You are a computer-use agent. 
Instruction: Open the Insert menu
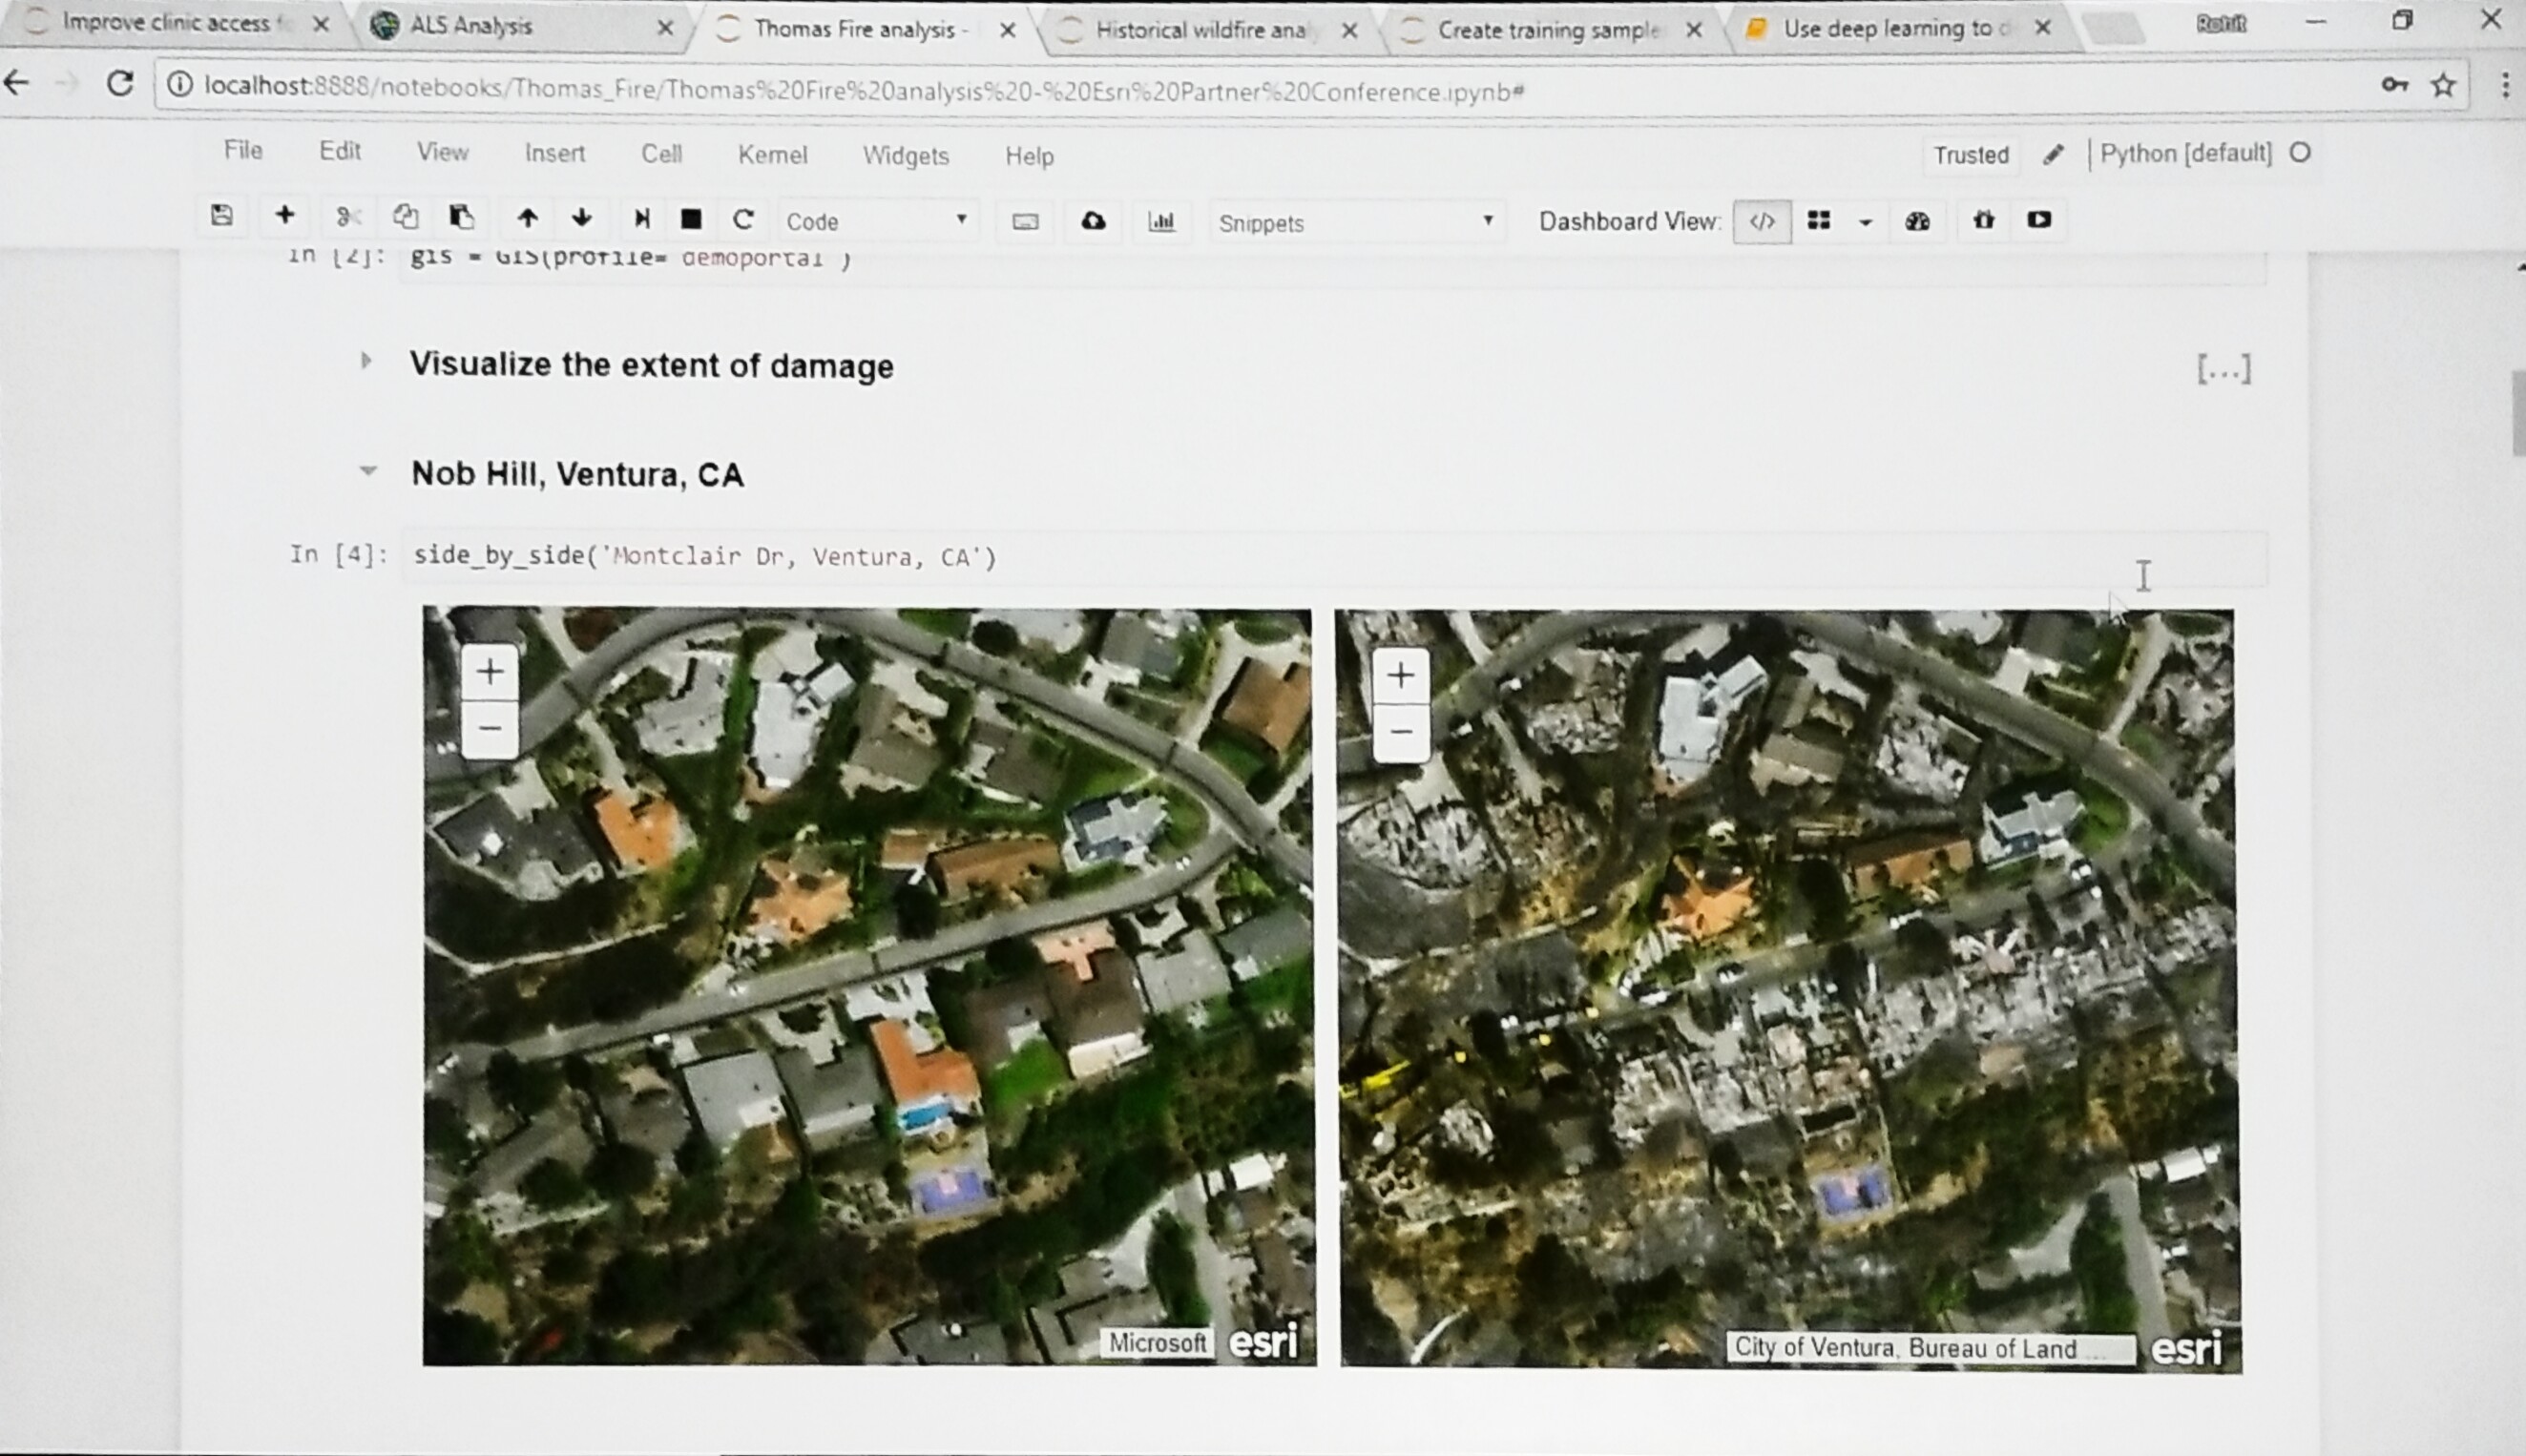(x=555, y=153)
